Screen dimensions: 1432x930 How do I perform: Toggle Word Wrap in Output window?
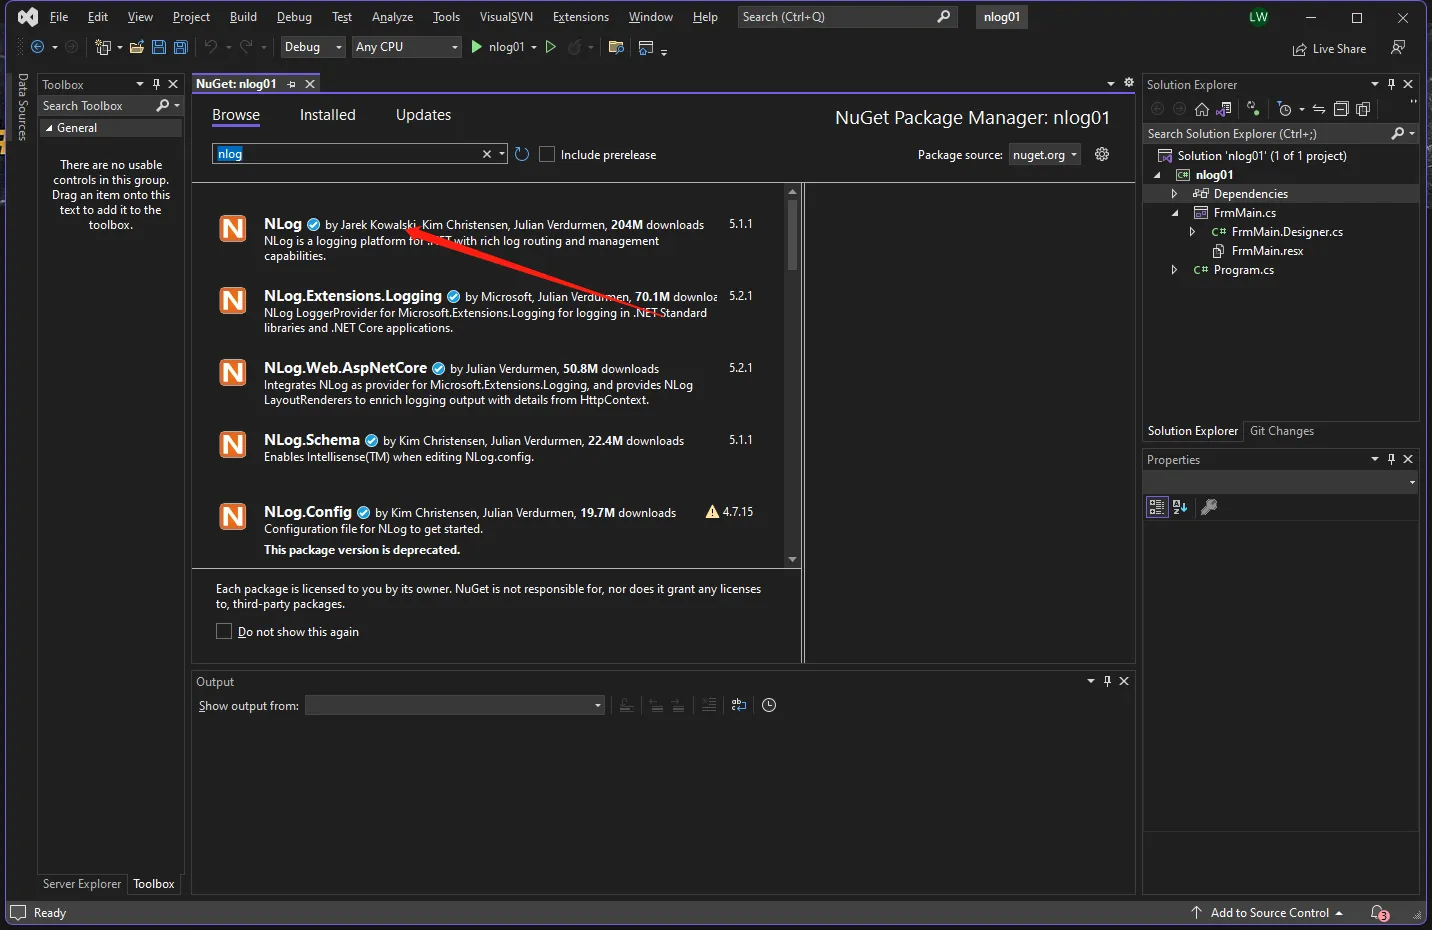click(739, 705)
